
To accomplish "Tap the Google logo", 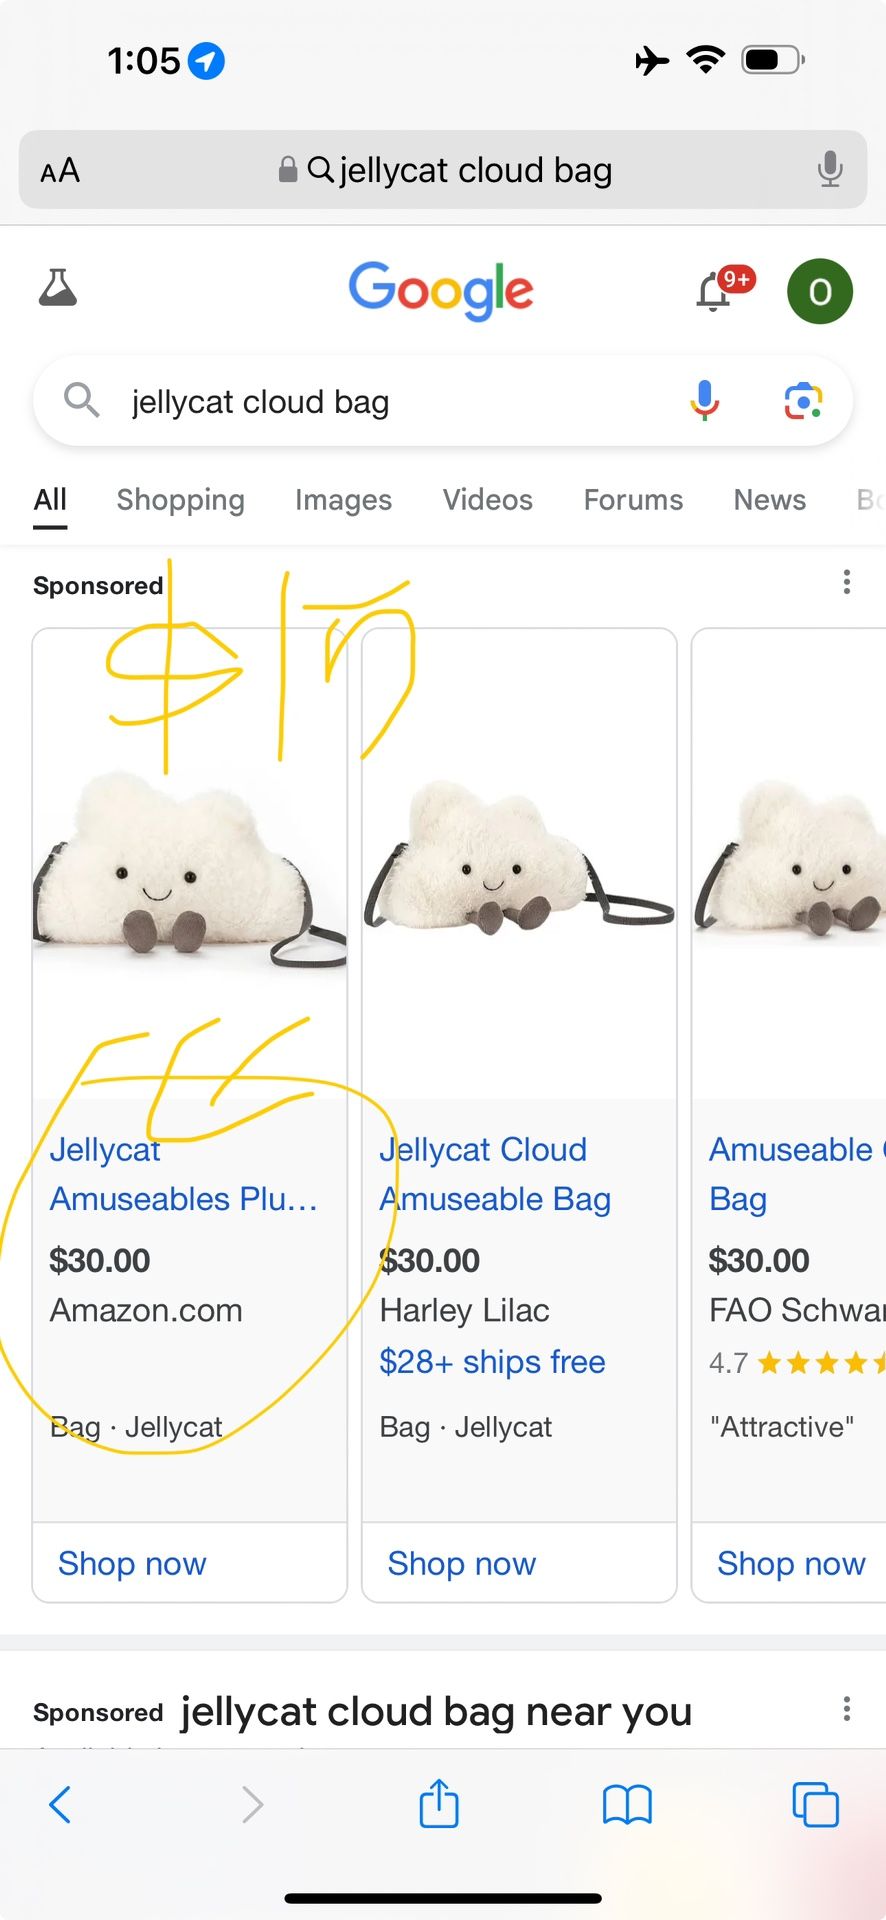I will pos(441,290).
